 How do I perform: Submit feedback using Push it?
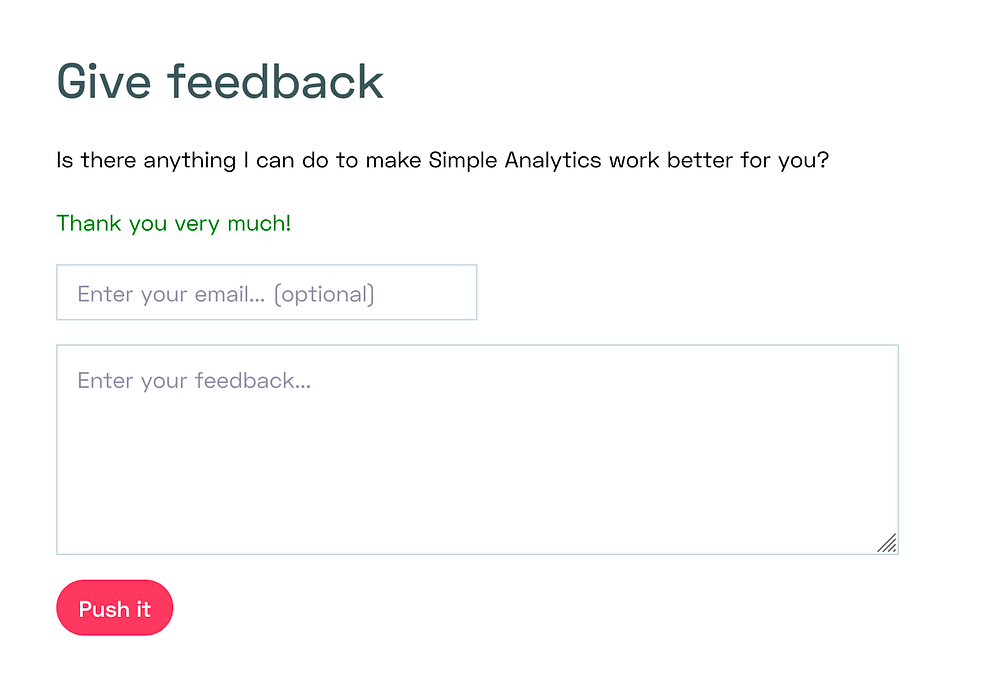point(115,608)
